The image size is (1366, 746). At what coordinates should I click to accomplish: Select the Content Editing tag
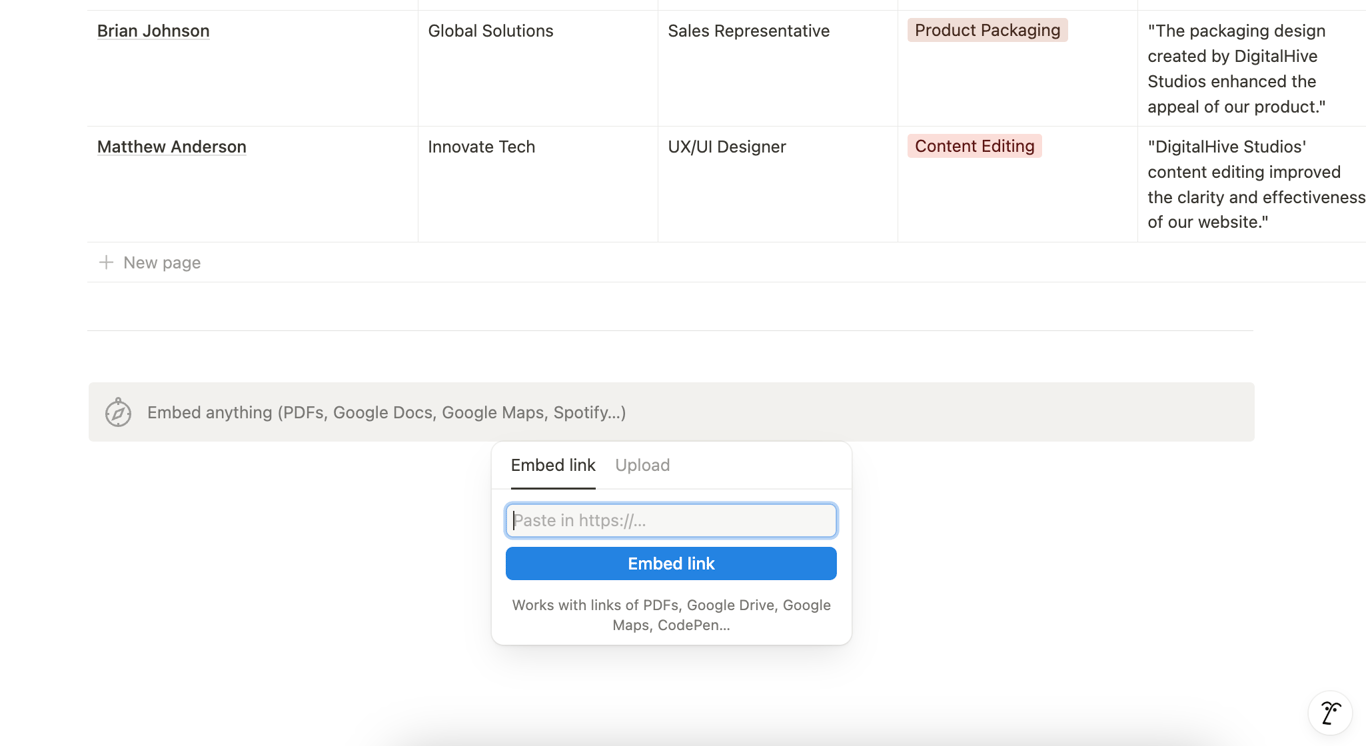tap(974, 146)
